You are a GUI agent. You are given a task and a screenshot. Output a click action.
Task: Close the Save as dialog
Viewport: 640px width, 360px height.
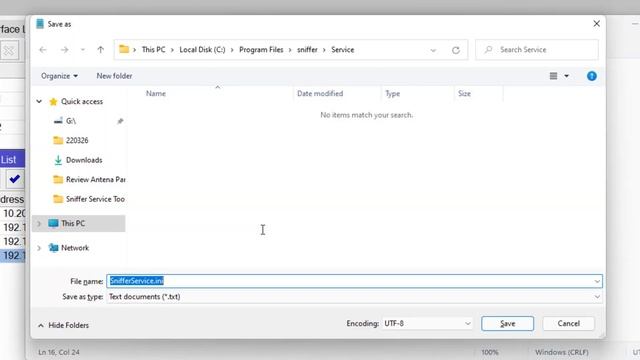coord(596,24)
